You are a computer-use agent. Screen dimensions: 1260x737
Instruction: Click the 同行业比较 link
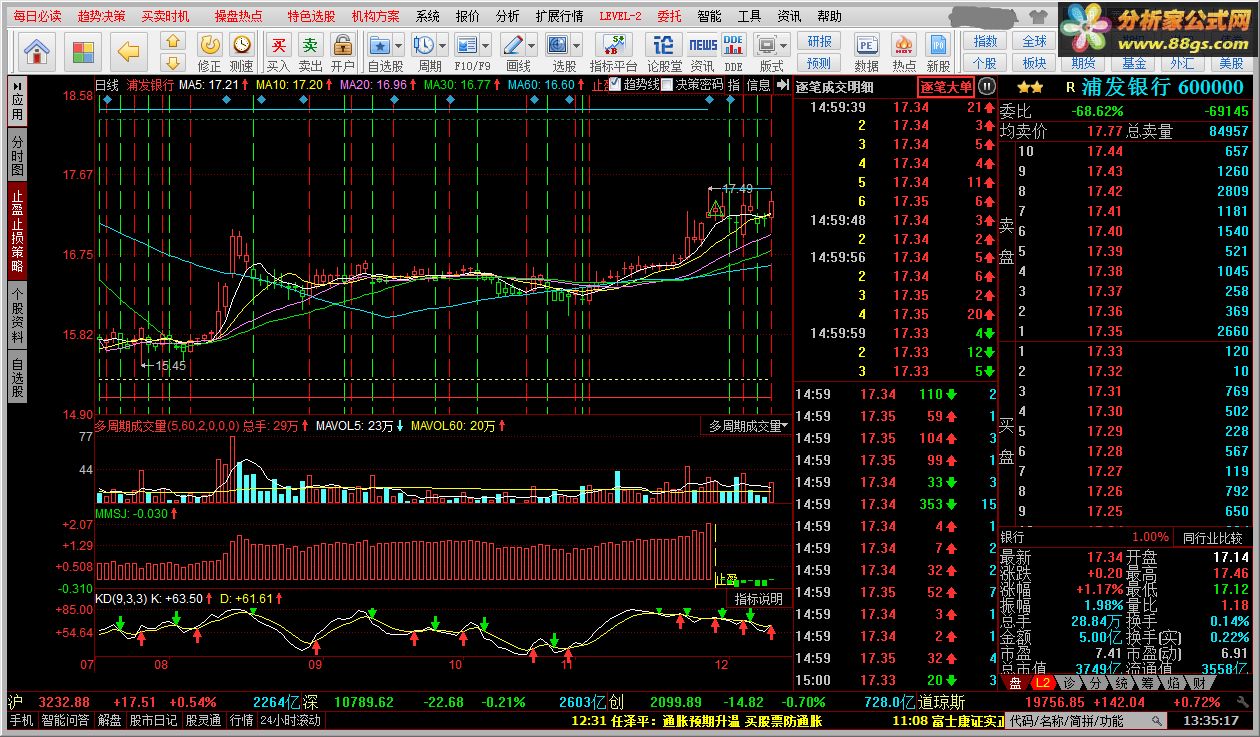point(1211,537)
